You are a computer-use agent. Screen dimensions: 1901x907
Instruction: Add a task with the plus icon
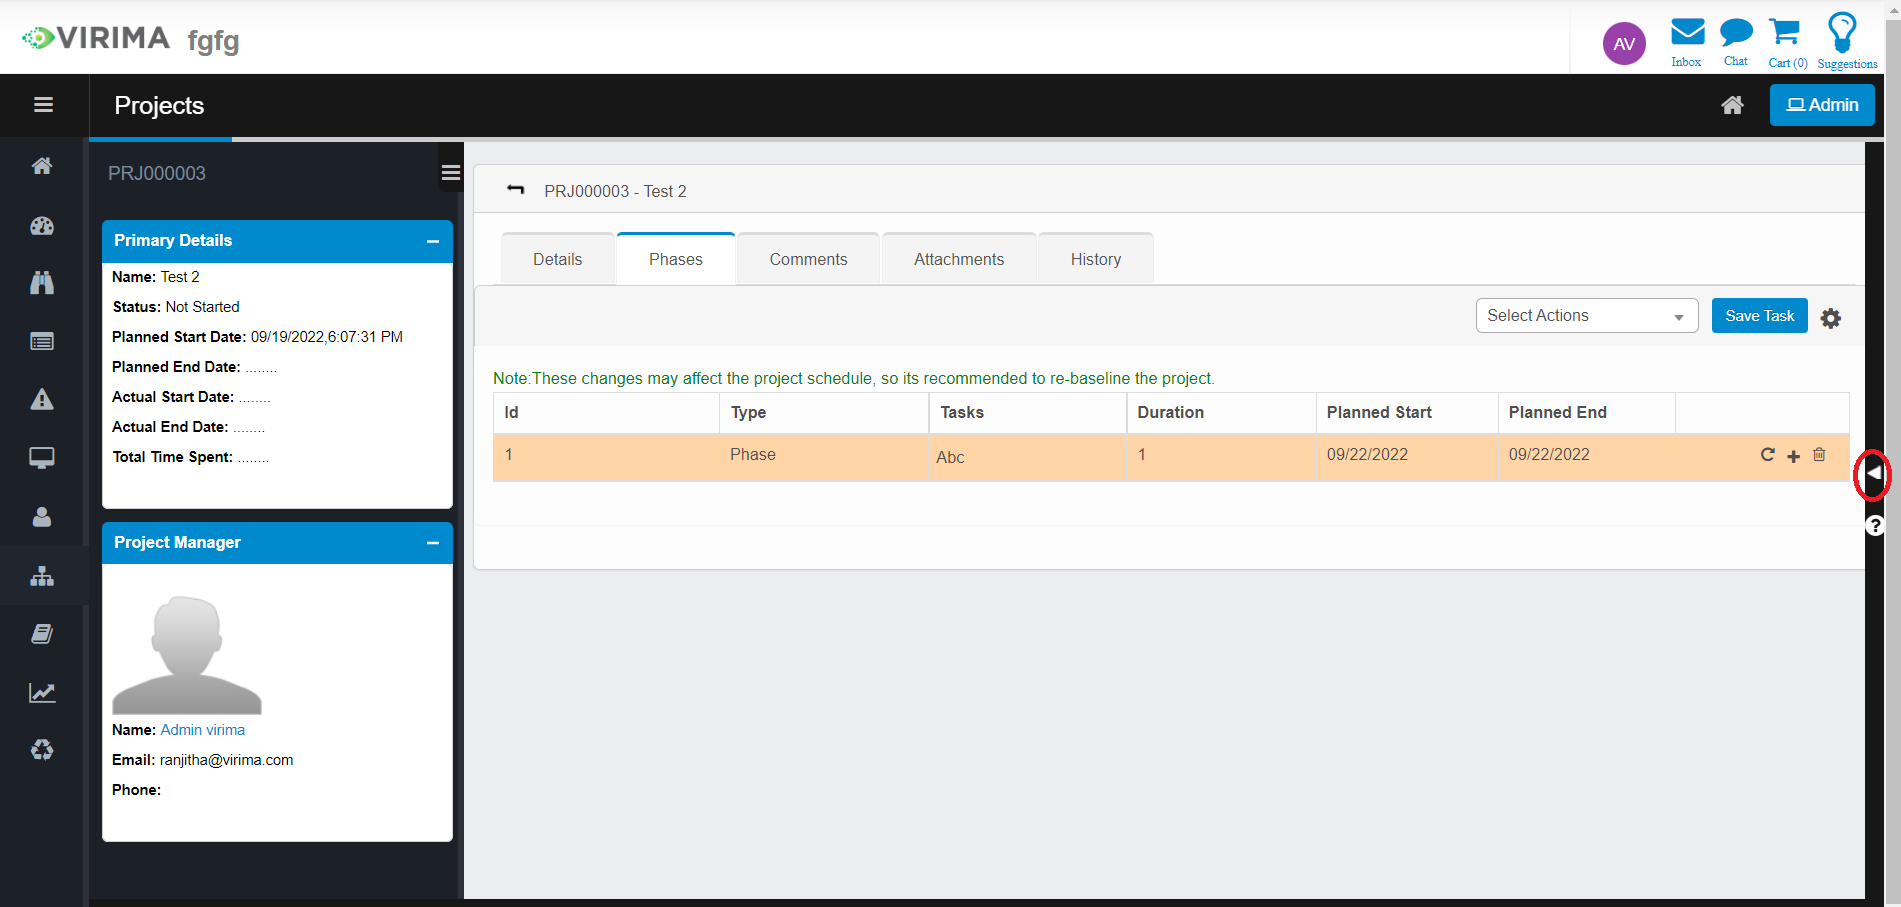(x=1793, y=456)
